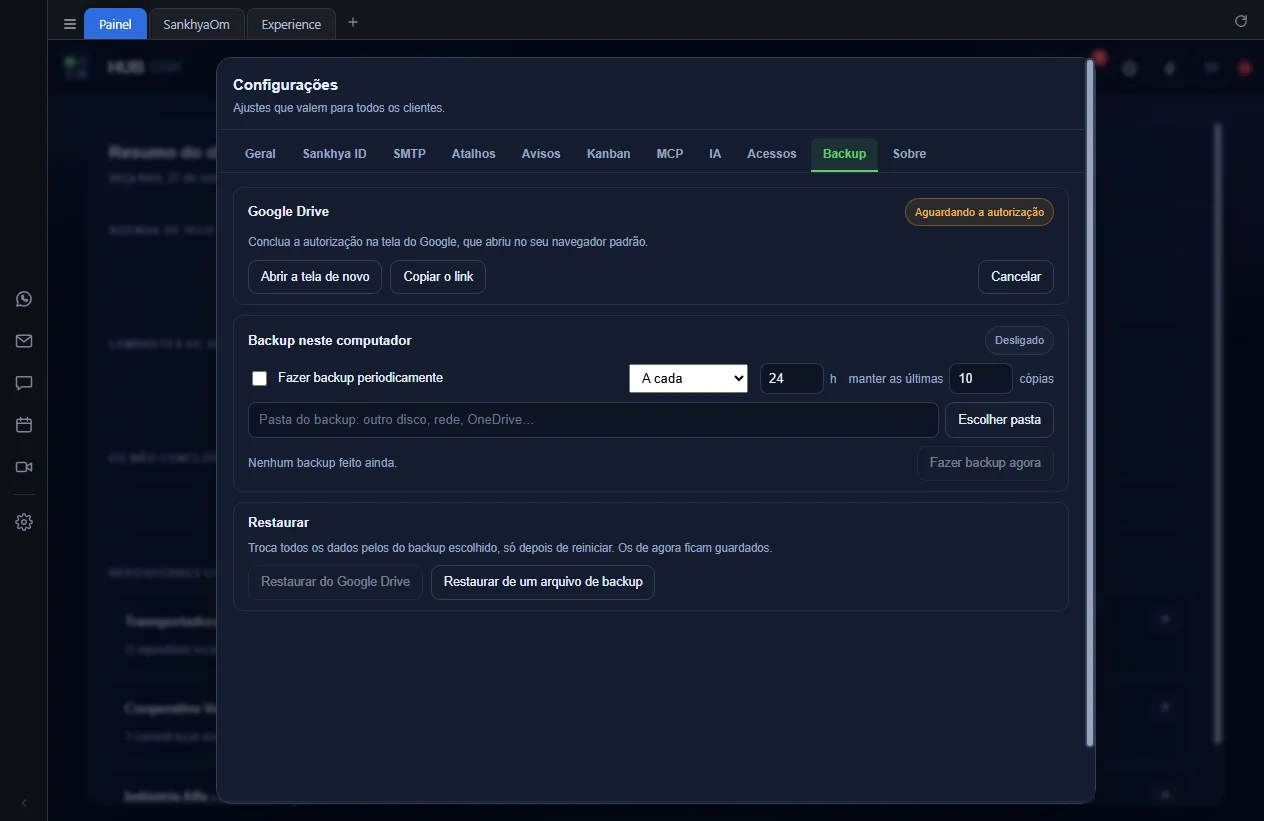Open the chat bubble icon in the sidebar

[24, 383]
